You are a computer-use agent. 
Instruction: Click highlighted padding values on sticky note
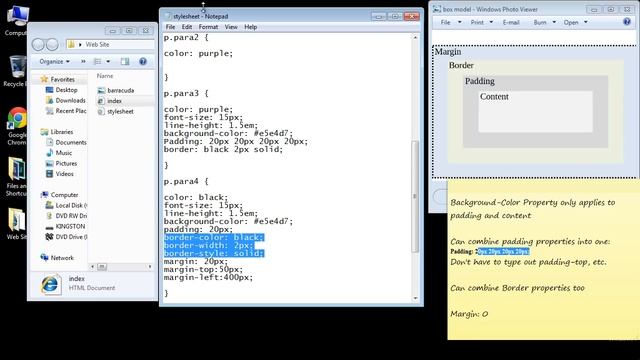503,251
